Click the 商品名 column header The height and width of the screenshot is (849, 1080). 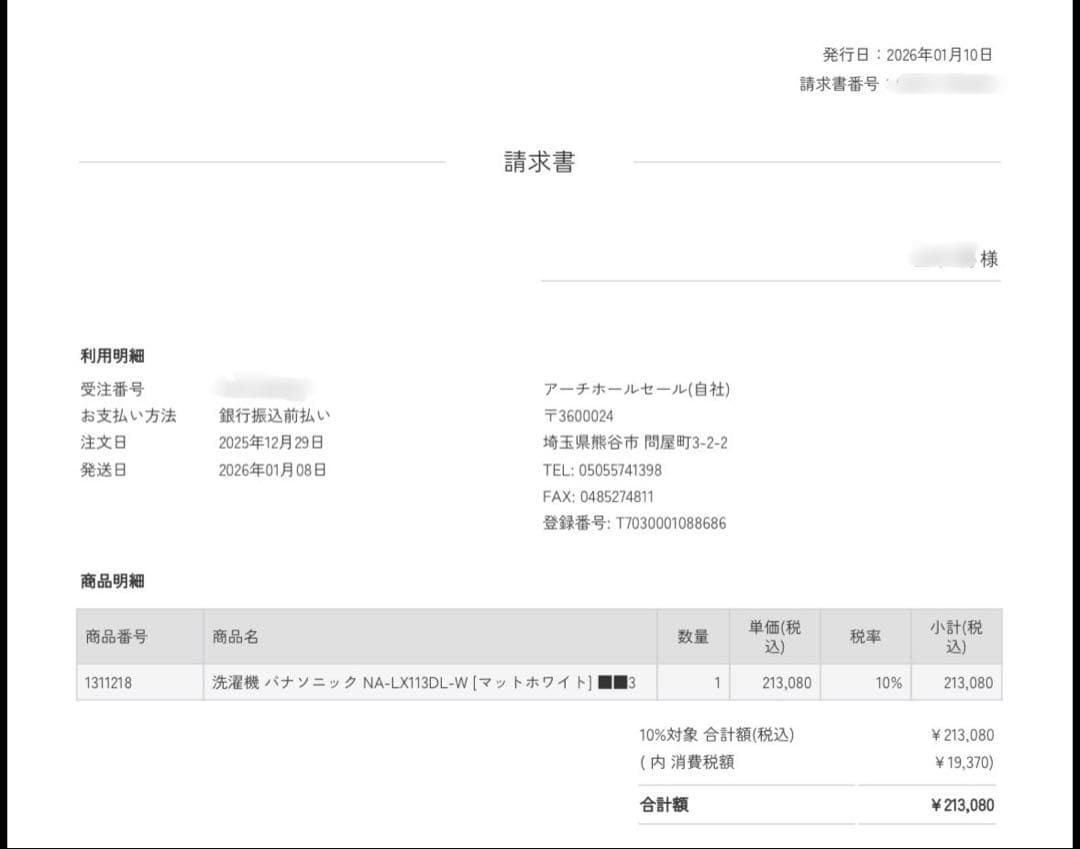235,636
